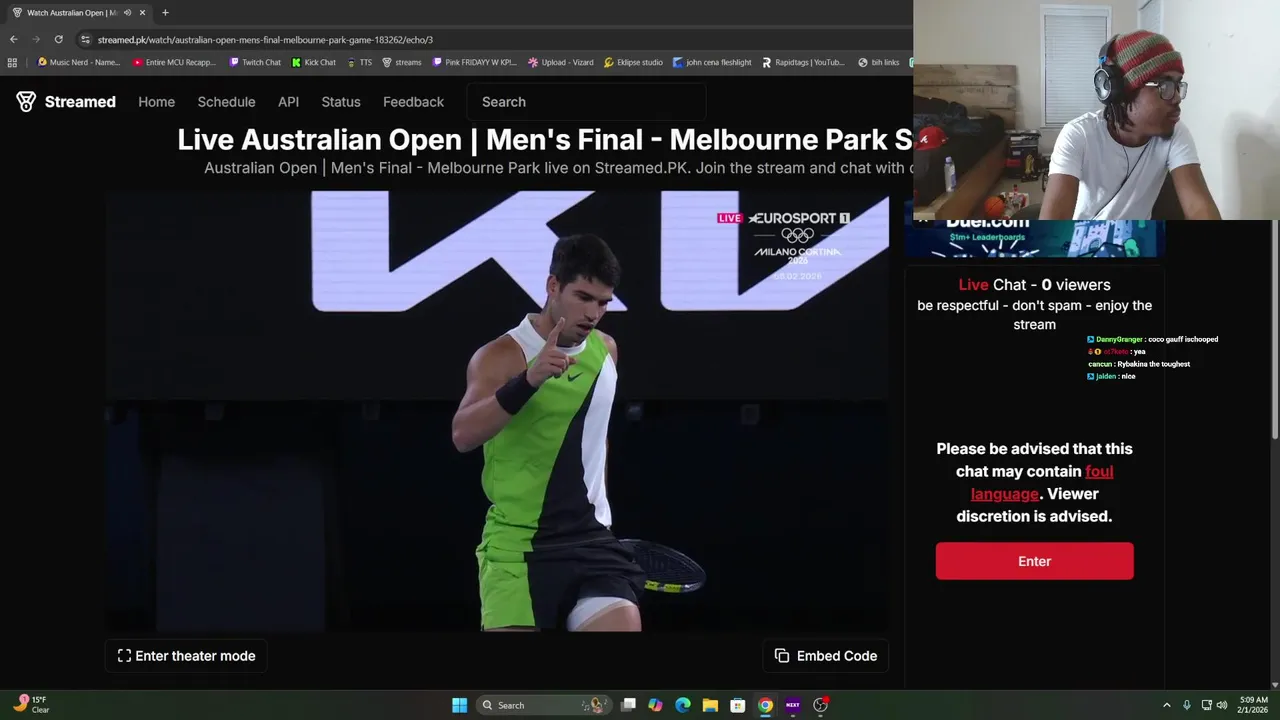Image resolution: width=1280 pixels, height=720 pixels.
Task: Open the volume tray icon
Action: [x=1222, y=705]
